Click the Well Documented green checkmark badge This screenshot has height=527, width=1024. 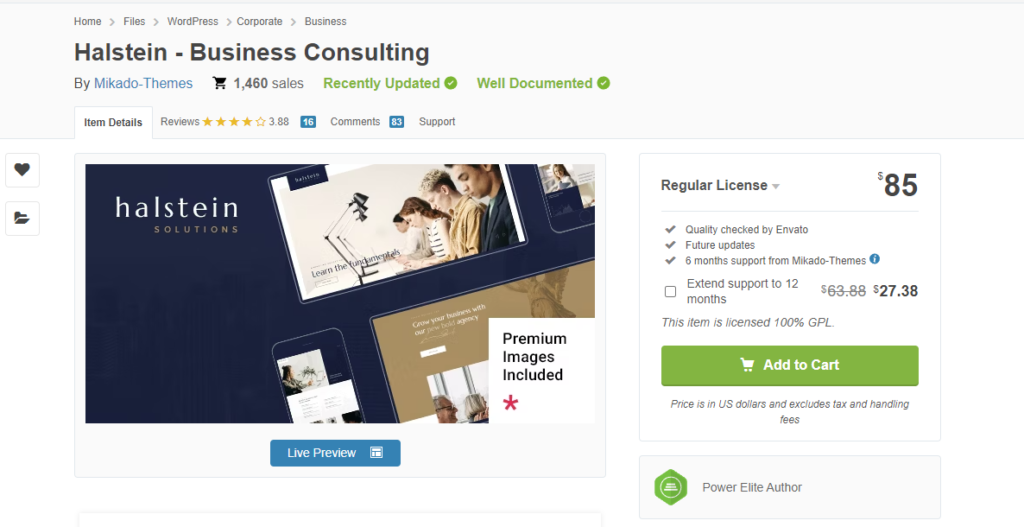(x=603, y=84)
